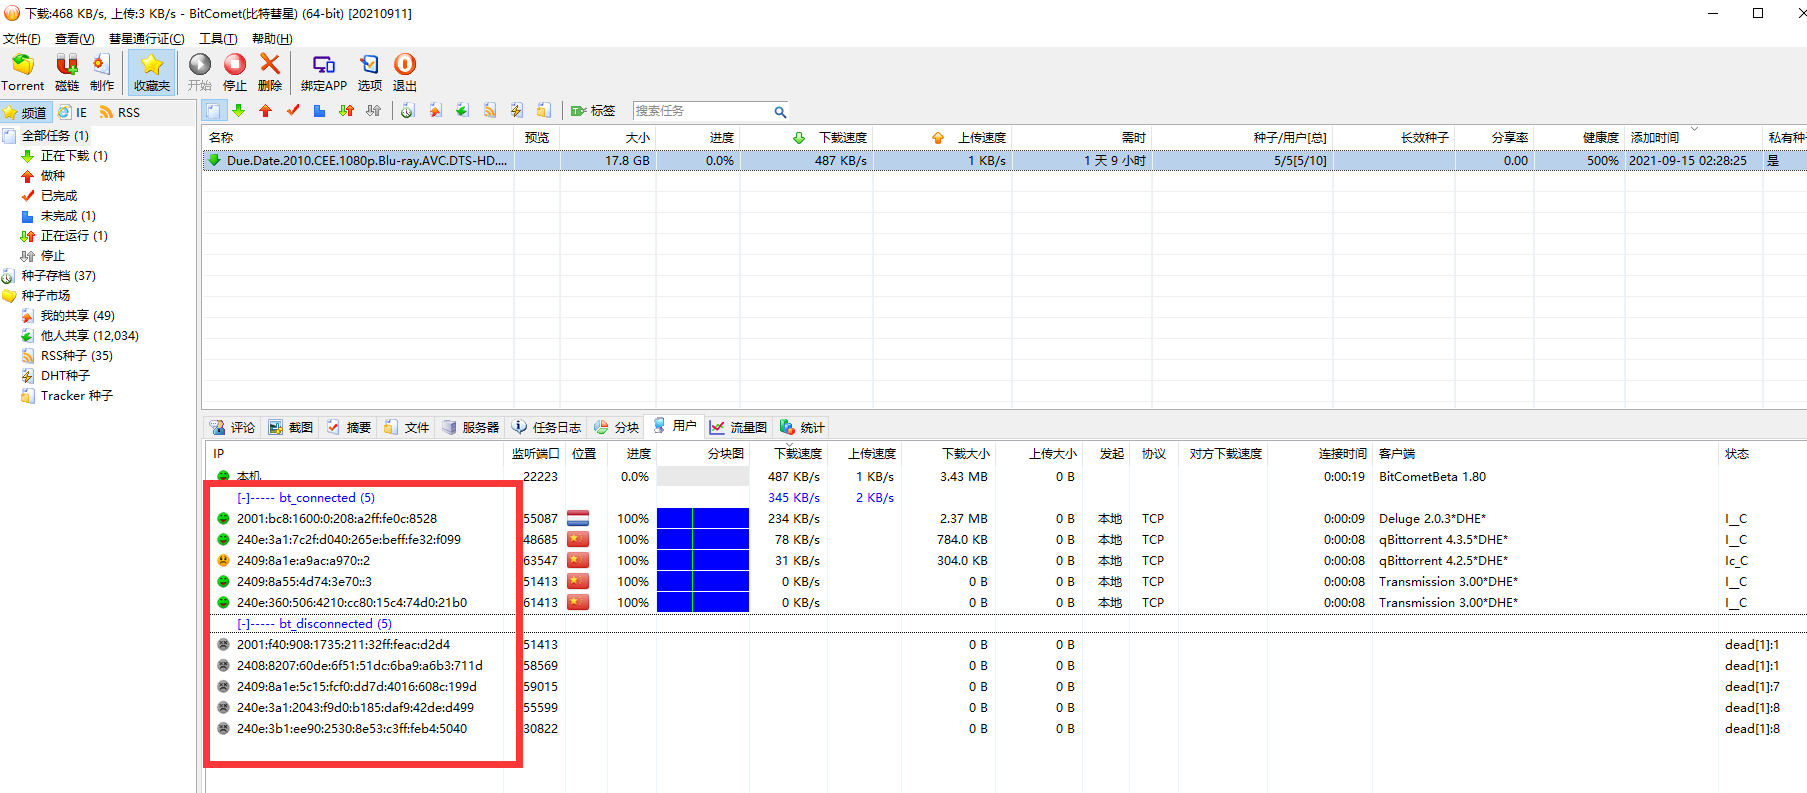
Task: Click the 开始 start button
Action: (x=200, y=73)
